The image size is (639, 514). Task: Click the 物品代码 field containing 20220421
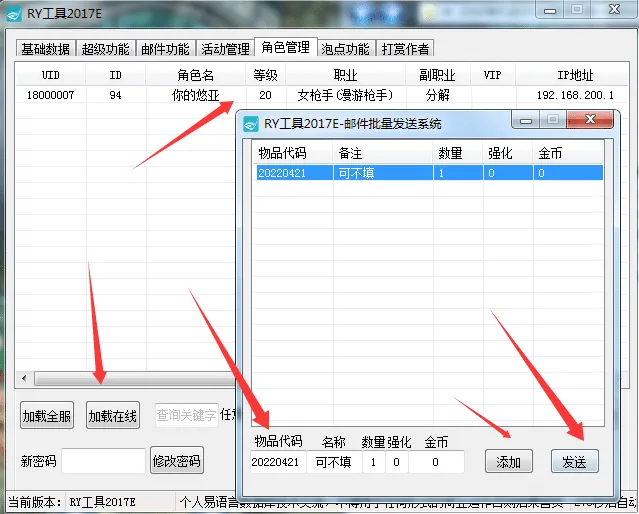[278, 462]
